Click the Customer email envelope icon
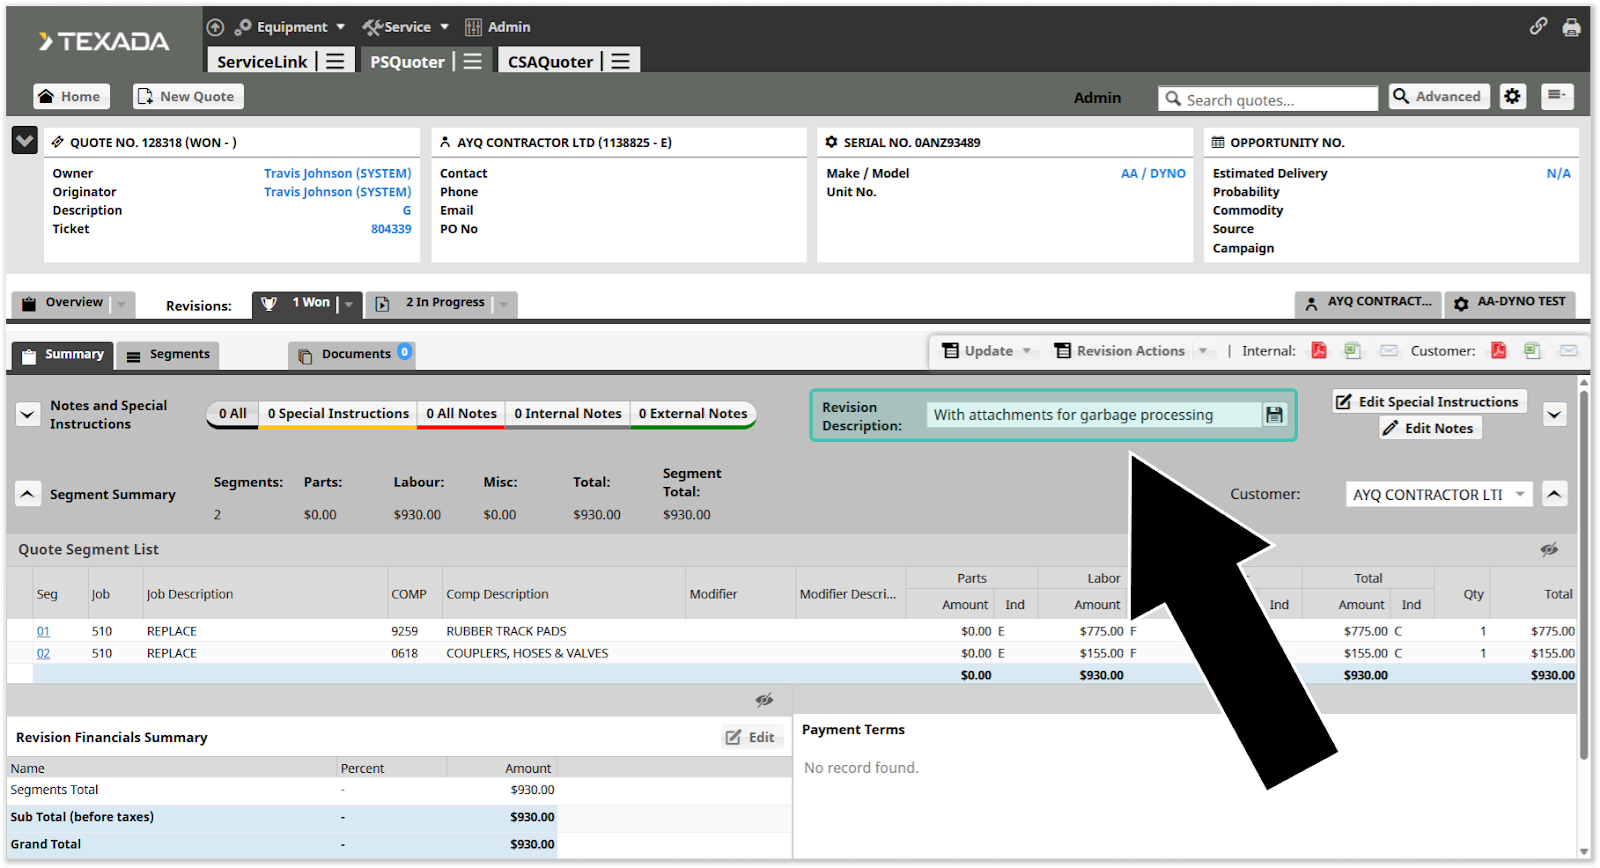1600x868 pixels. pos(1568,351)
